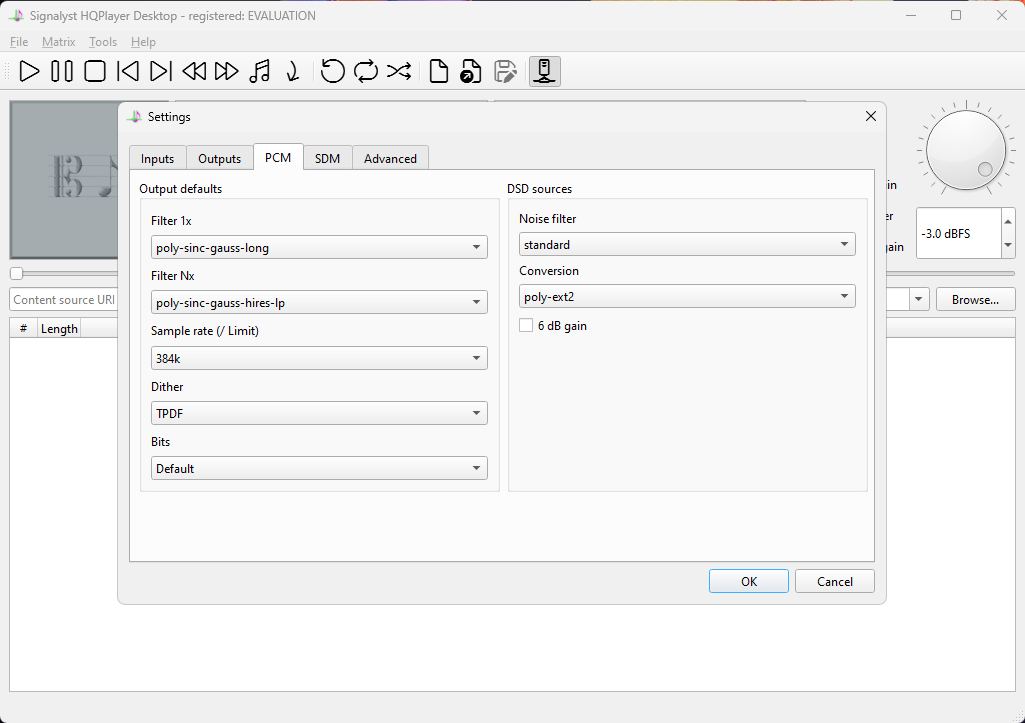Click the OK button

(x=748, y=581)
